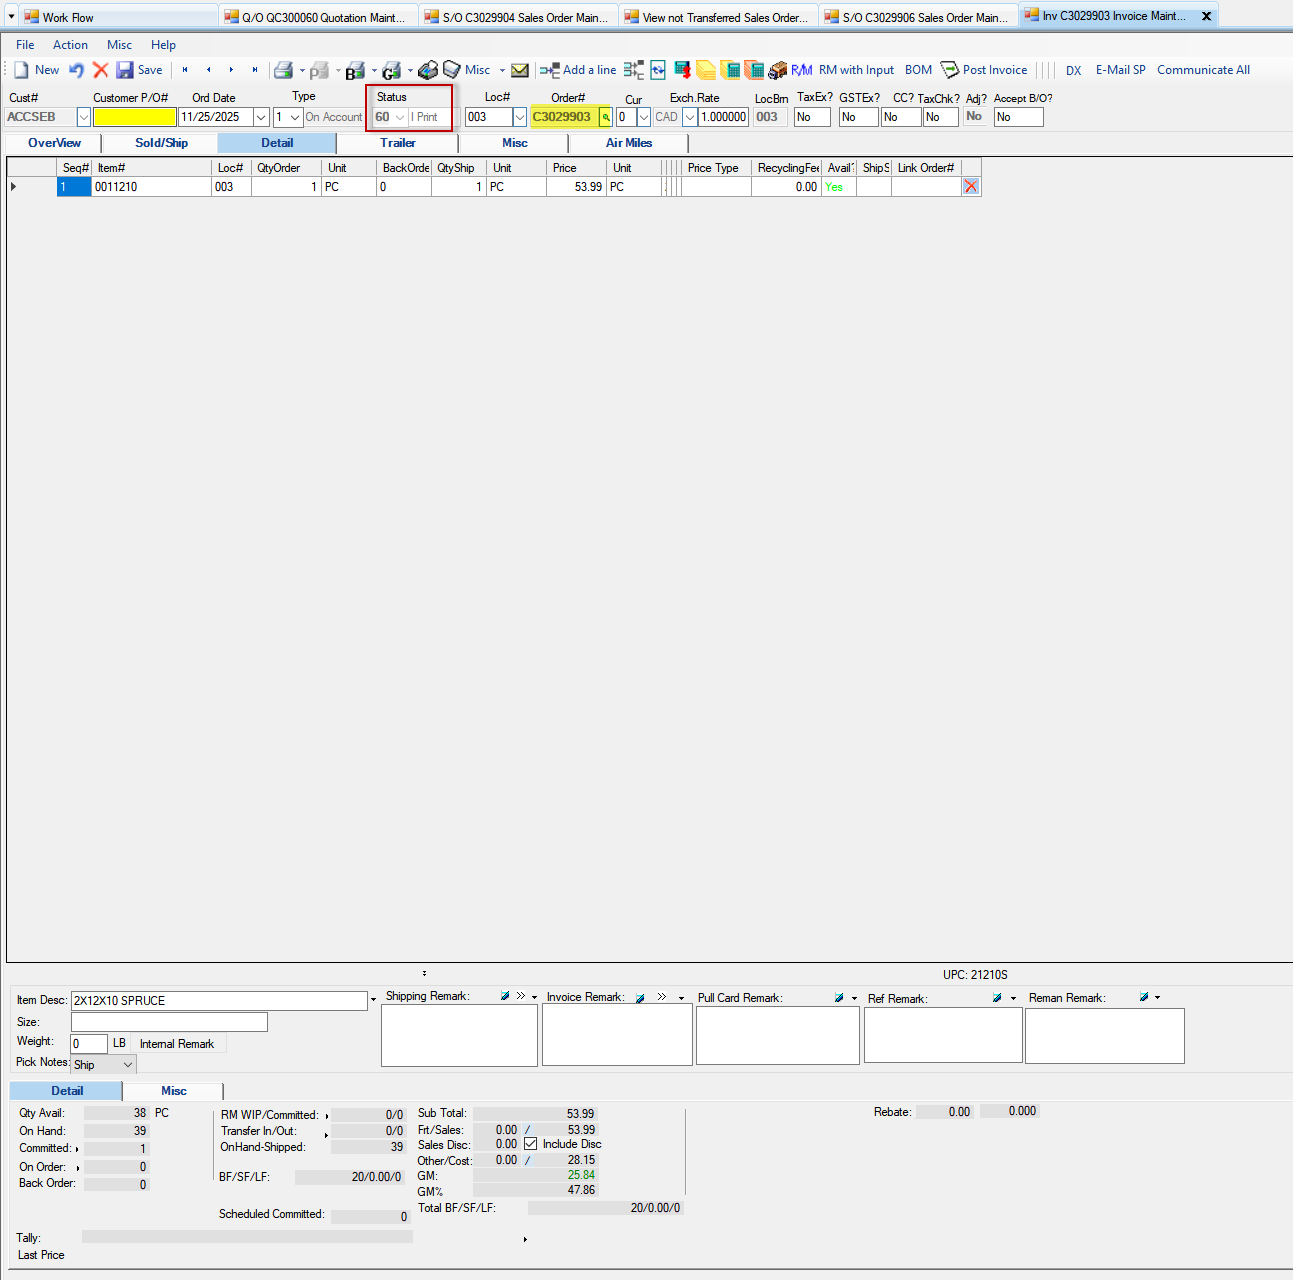Click the Communicate All link
Screen dimensions: 1293x1280
(1203, 70)
